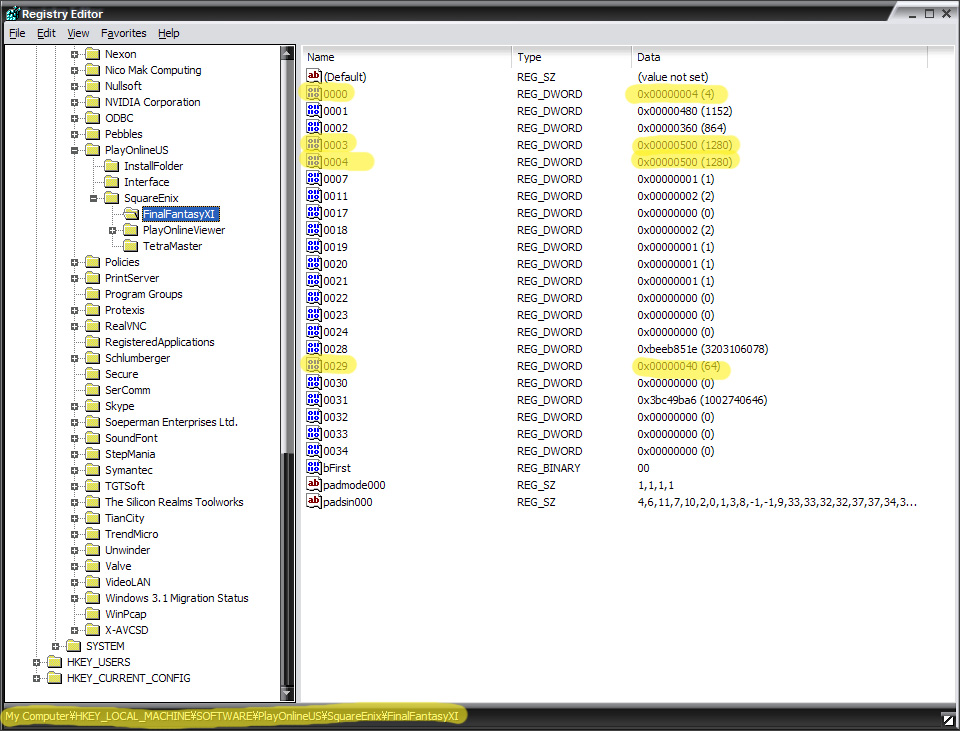Select the 0029 registry value
960x731 pixels.
pos(335,366)
